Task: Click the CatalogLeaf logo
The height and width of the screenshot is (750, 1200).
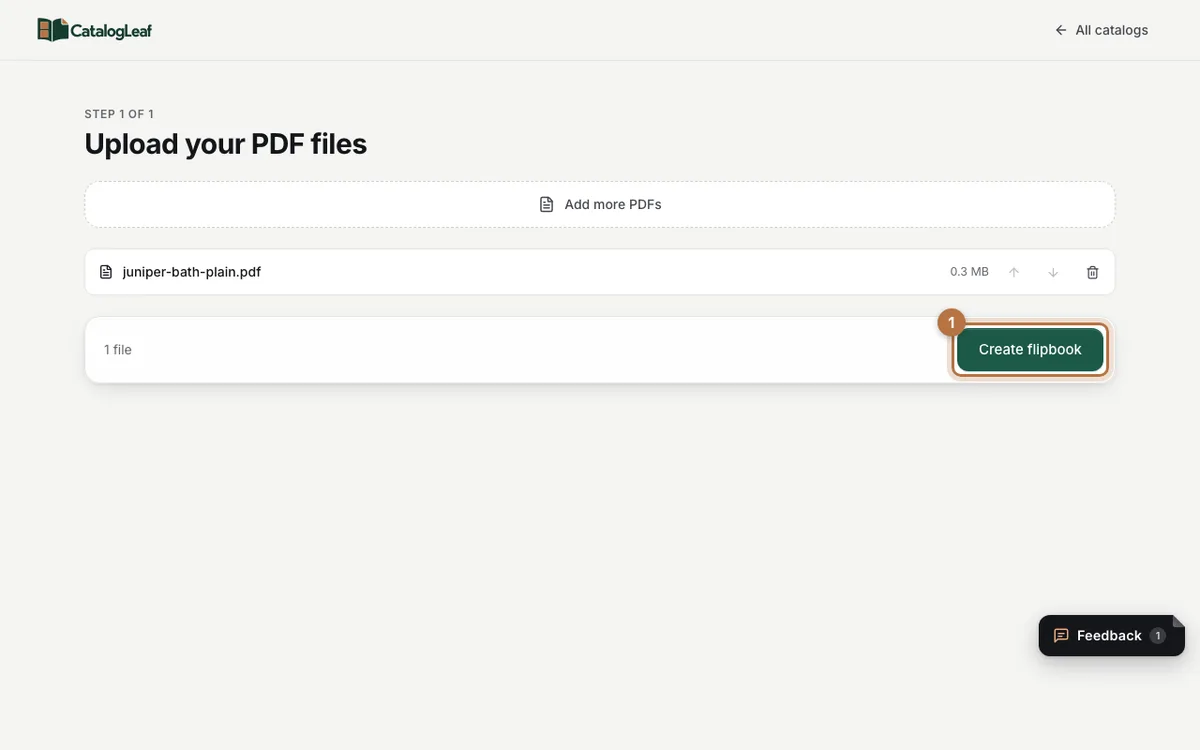Action: click(95, 30)
